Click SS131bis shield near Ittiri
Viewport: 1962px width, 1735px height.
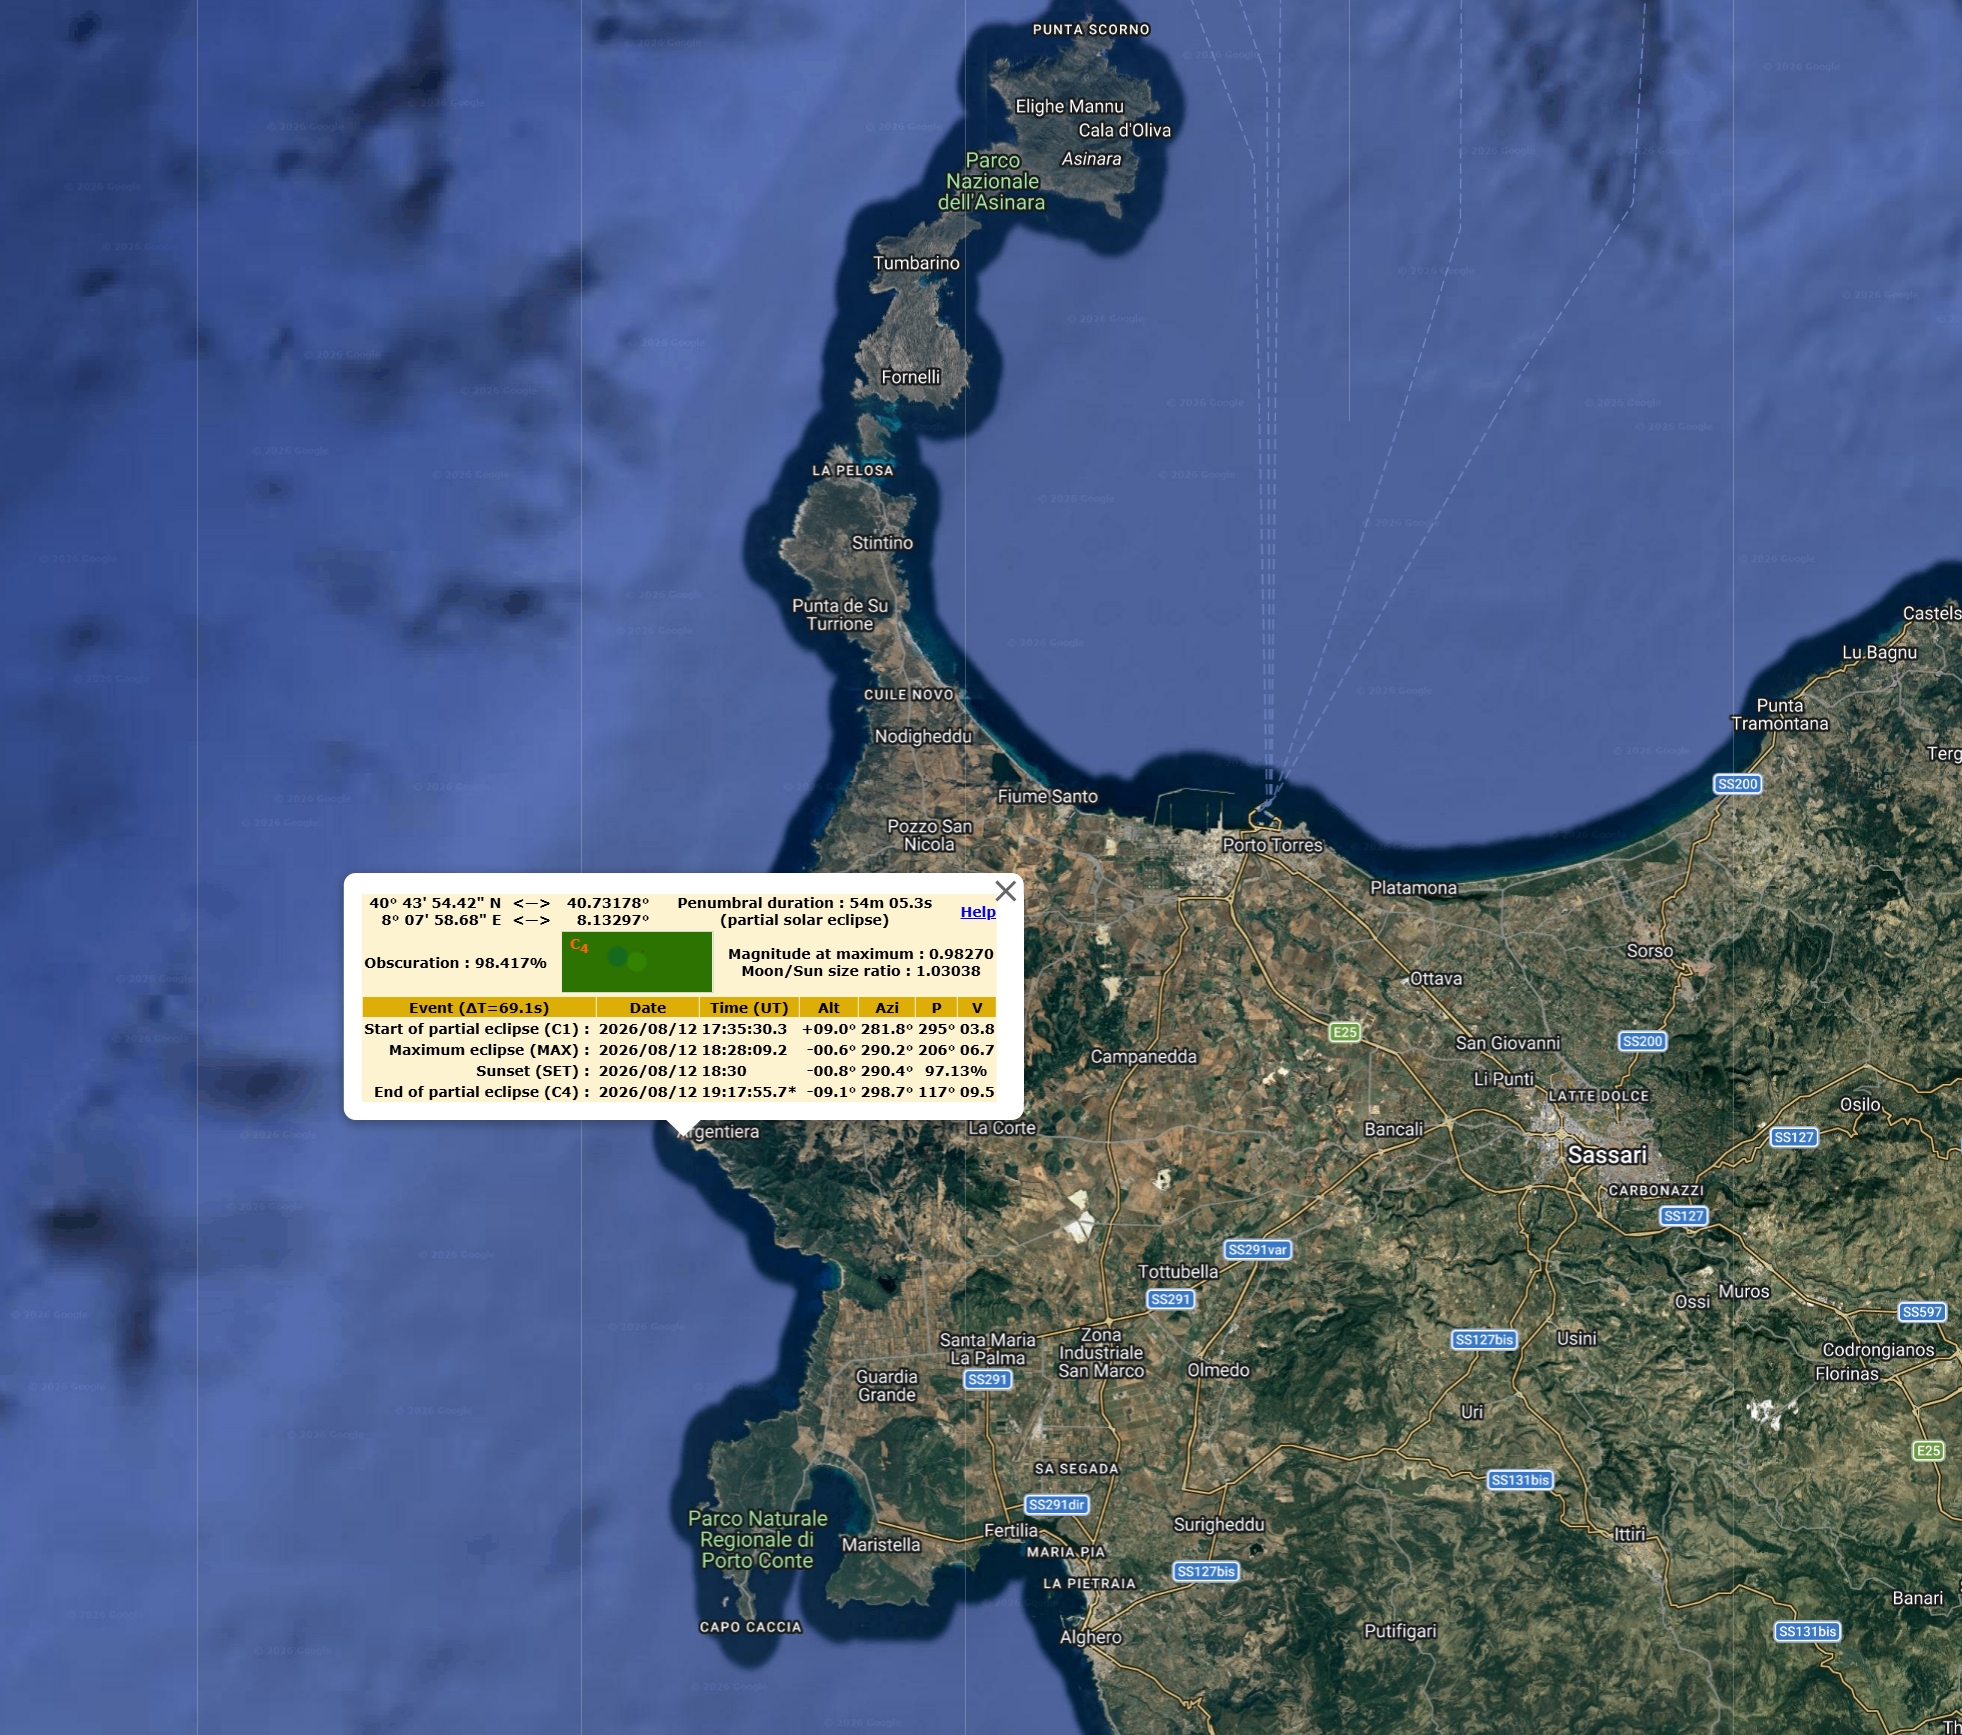pos(1519,1480)
